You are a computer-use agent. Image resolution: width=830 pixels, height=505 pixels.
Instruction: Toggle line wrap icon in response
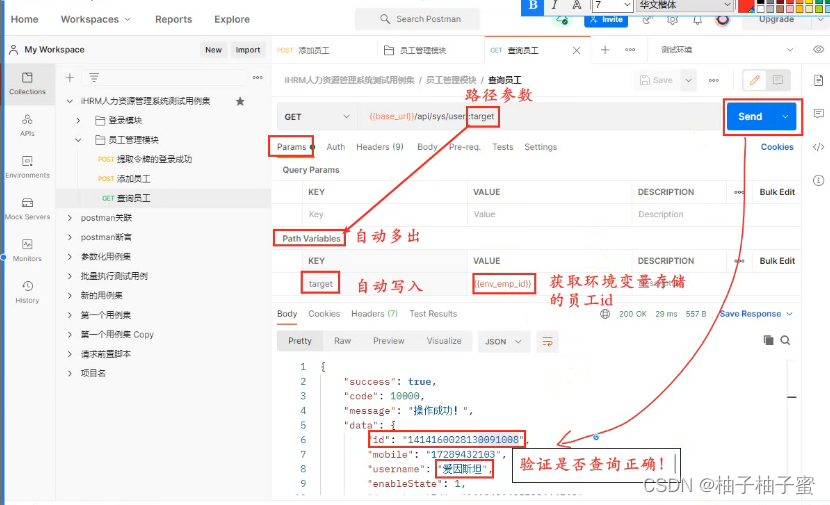[x=547, y=341]
